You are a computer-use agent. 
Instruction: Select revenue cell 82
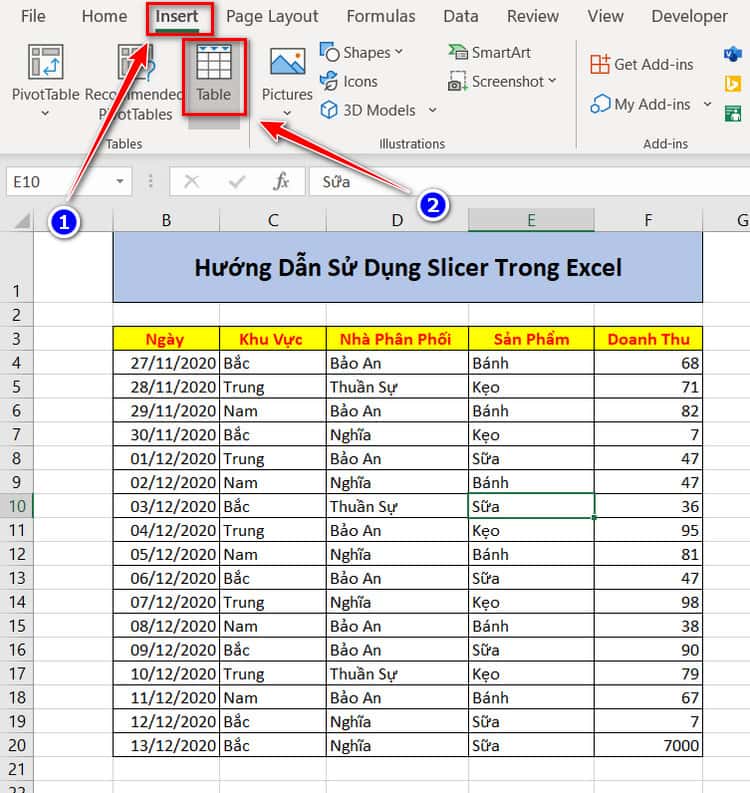point(648,411)
